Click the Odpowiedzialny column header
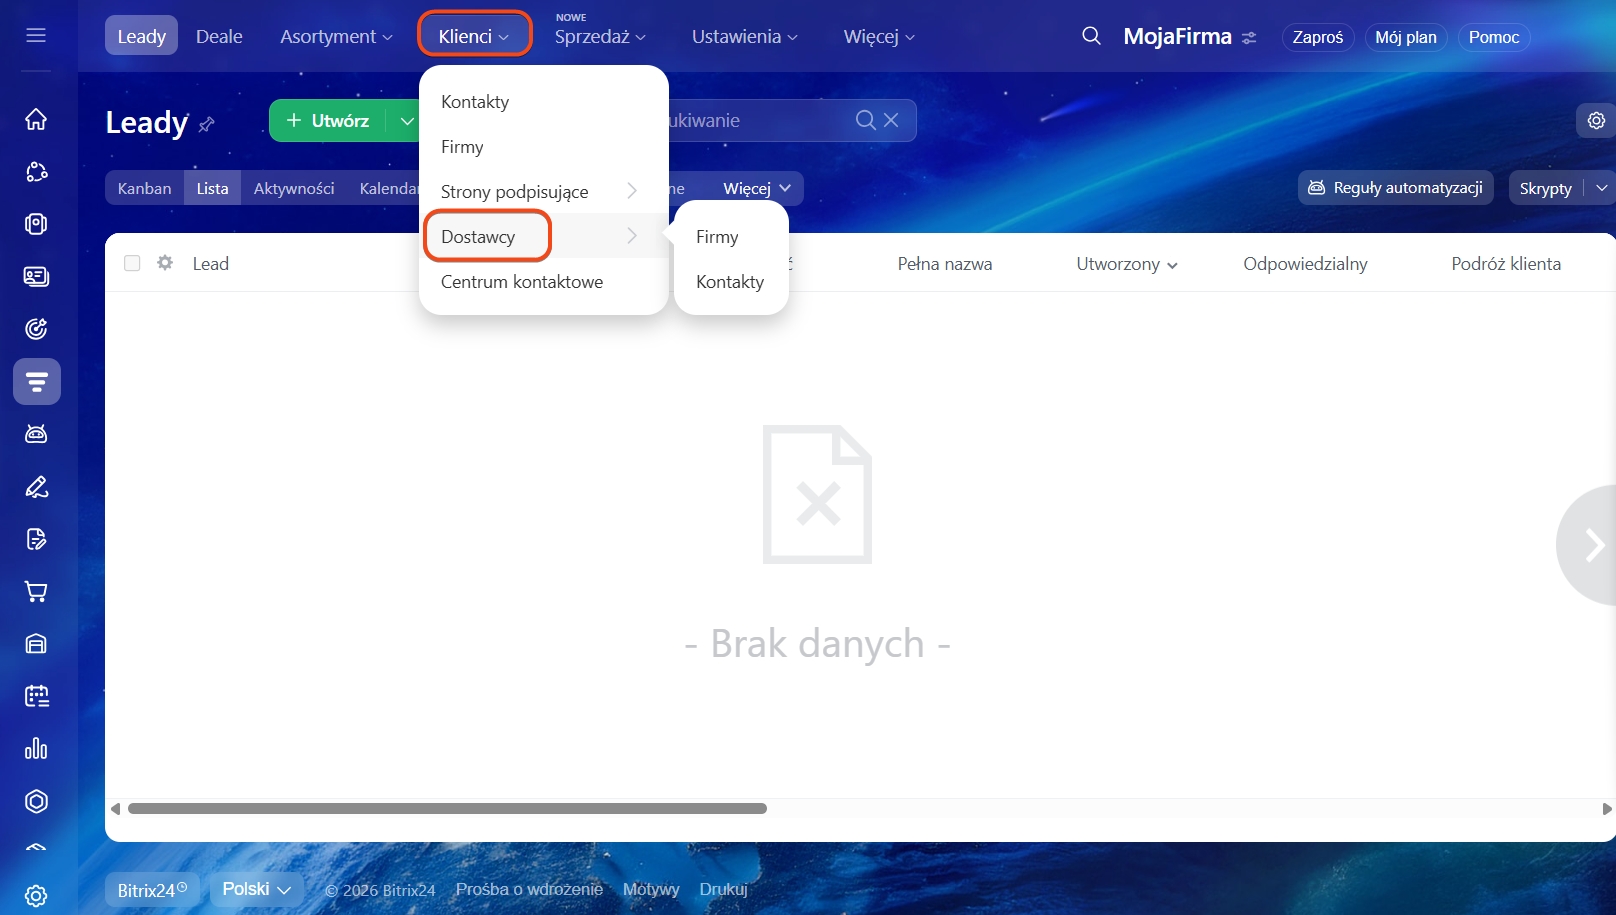Viewport: 1616px width, 915px height. click(x=1305, y=264)
